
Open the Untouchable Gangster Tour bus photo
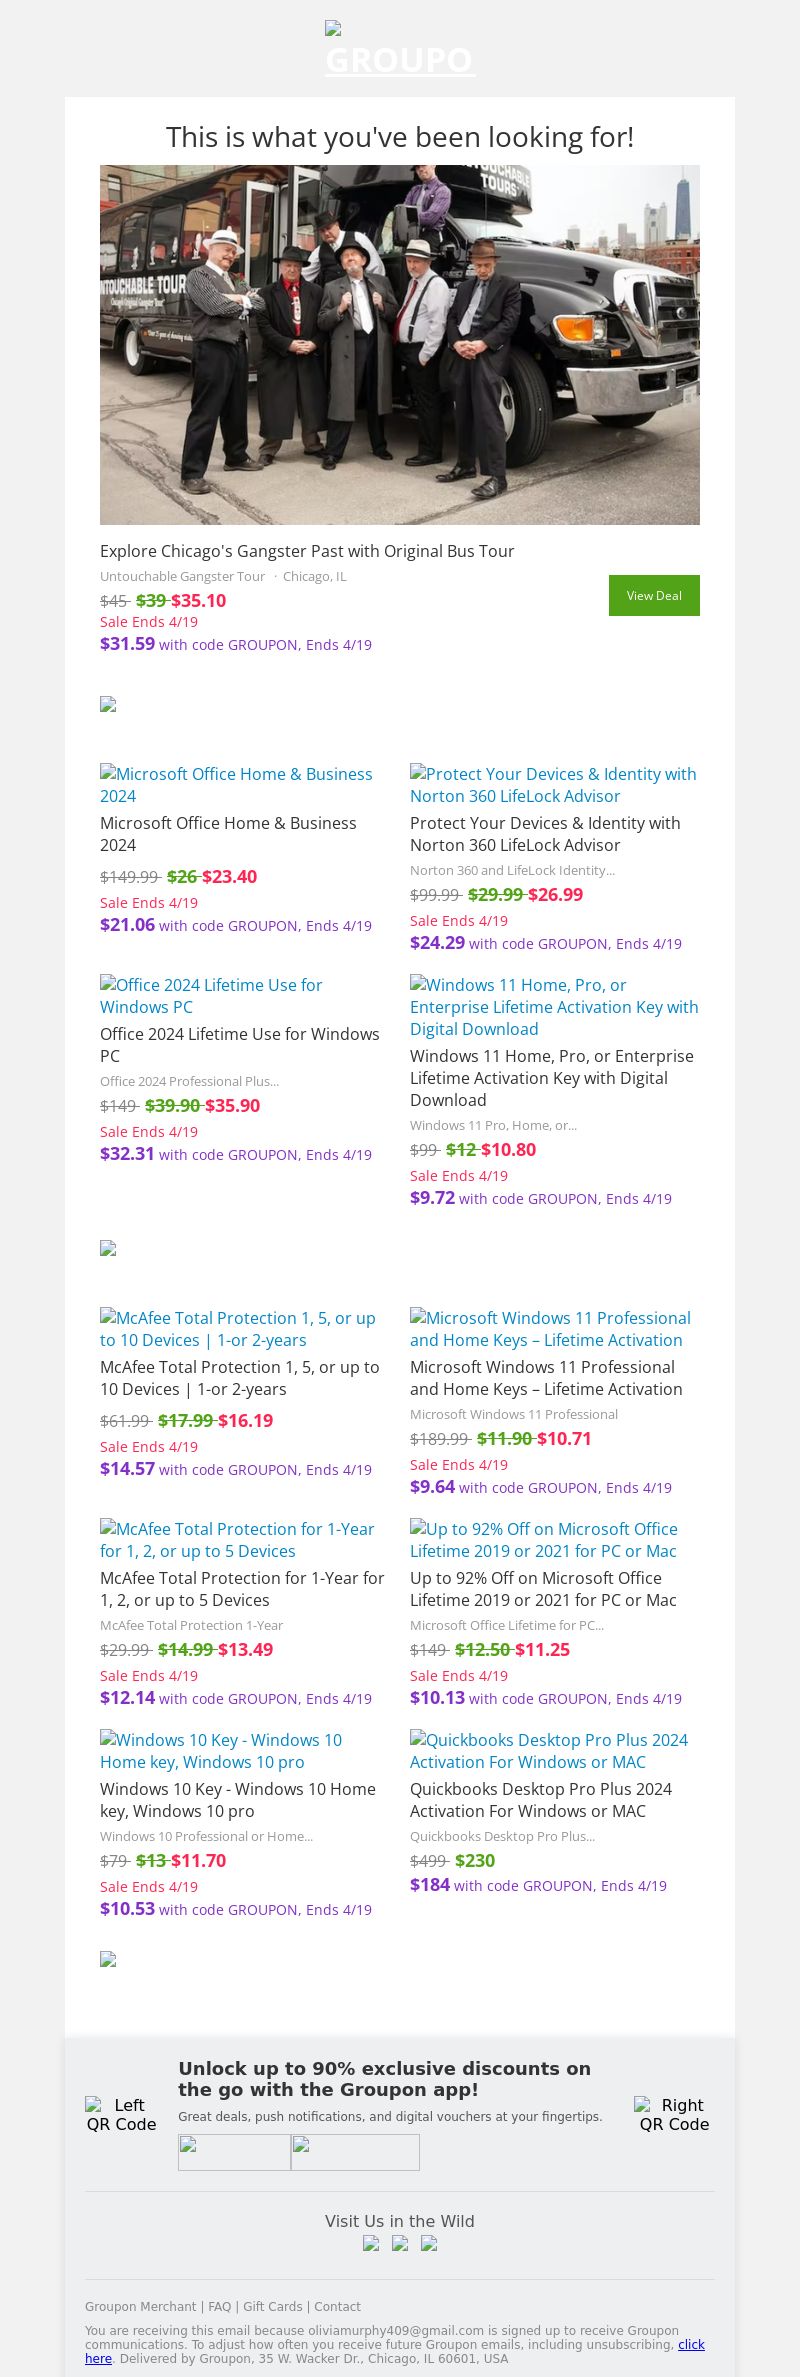(x=400, y=344)
